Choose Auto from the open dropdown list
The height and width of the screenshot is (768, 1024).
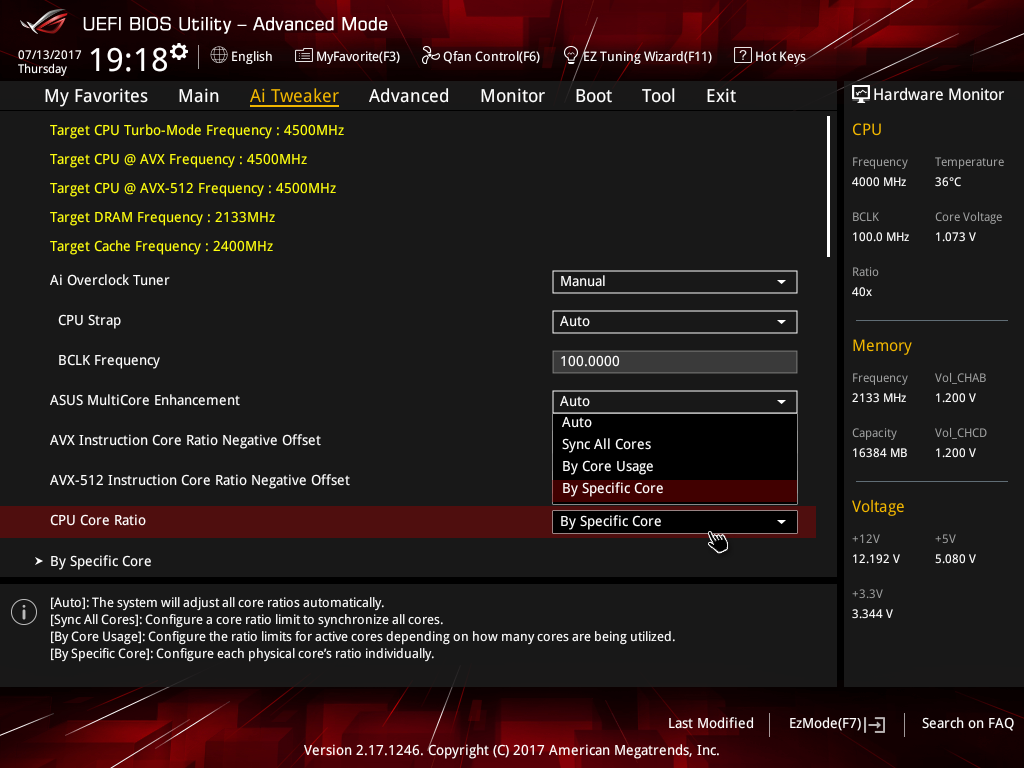pyautogui.click(x=675, y=423)
